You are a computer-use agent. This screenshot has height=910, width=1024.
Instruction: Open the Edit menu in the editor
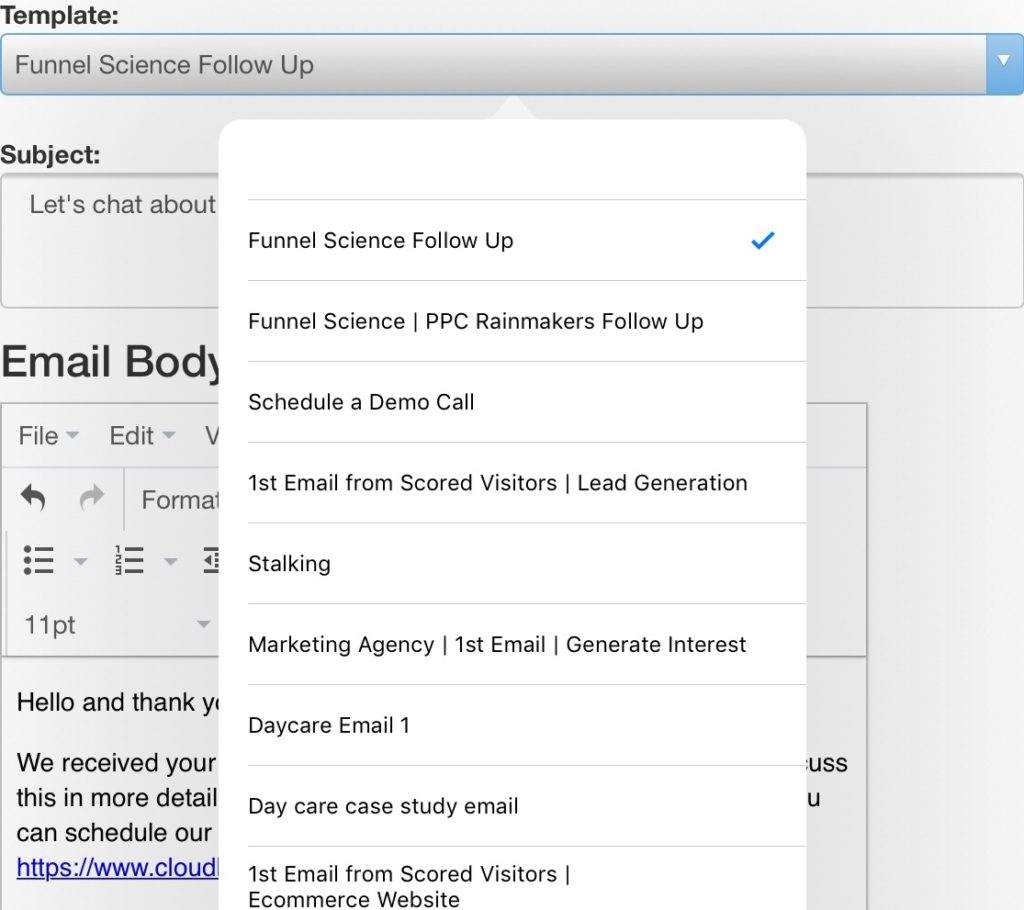coord(141,436)
